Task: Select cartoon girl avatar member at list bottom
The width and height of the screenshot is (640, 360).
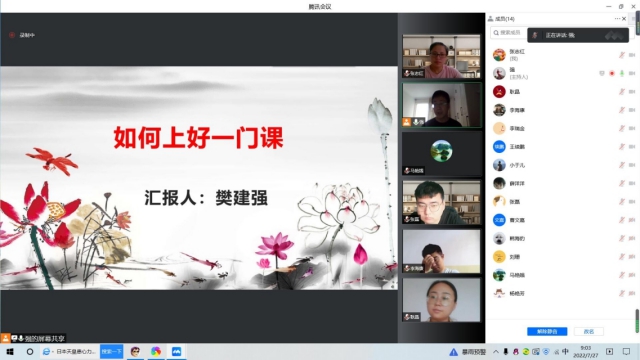Action: [x=499, y=293]
